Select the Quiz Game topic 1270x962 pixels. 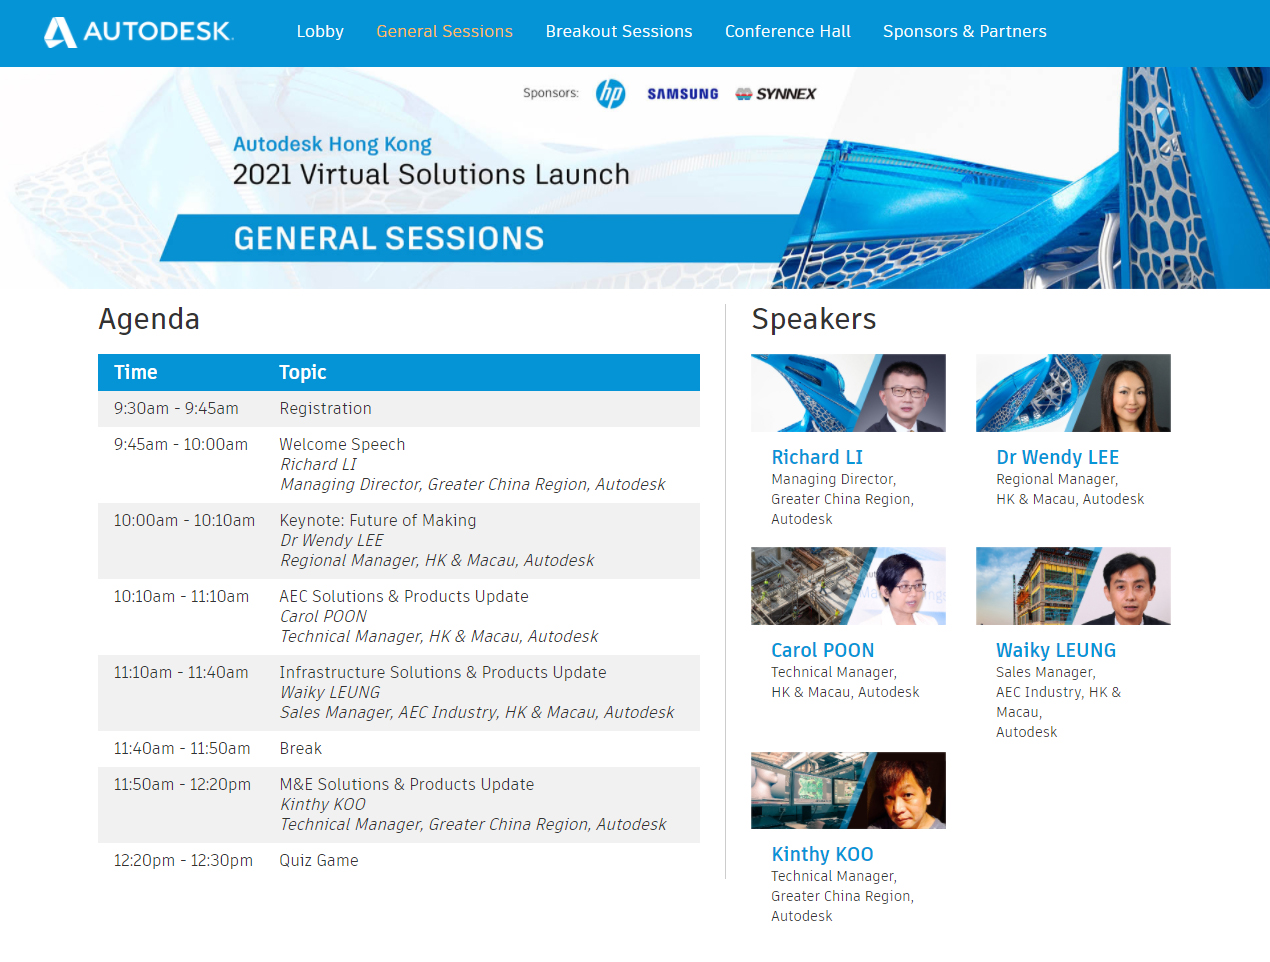(319, 860)
